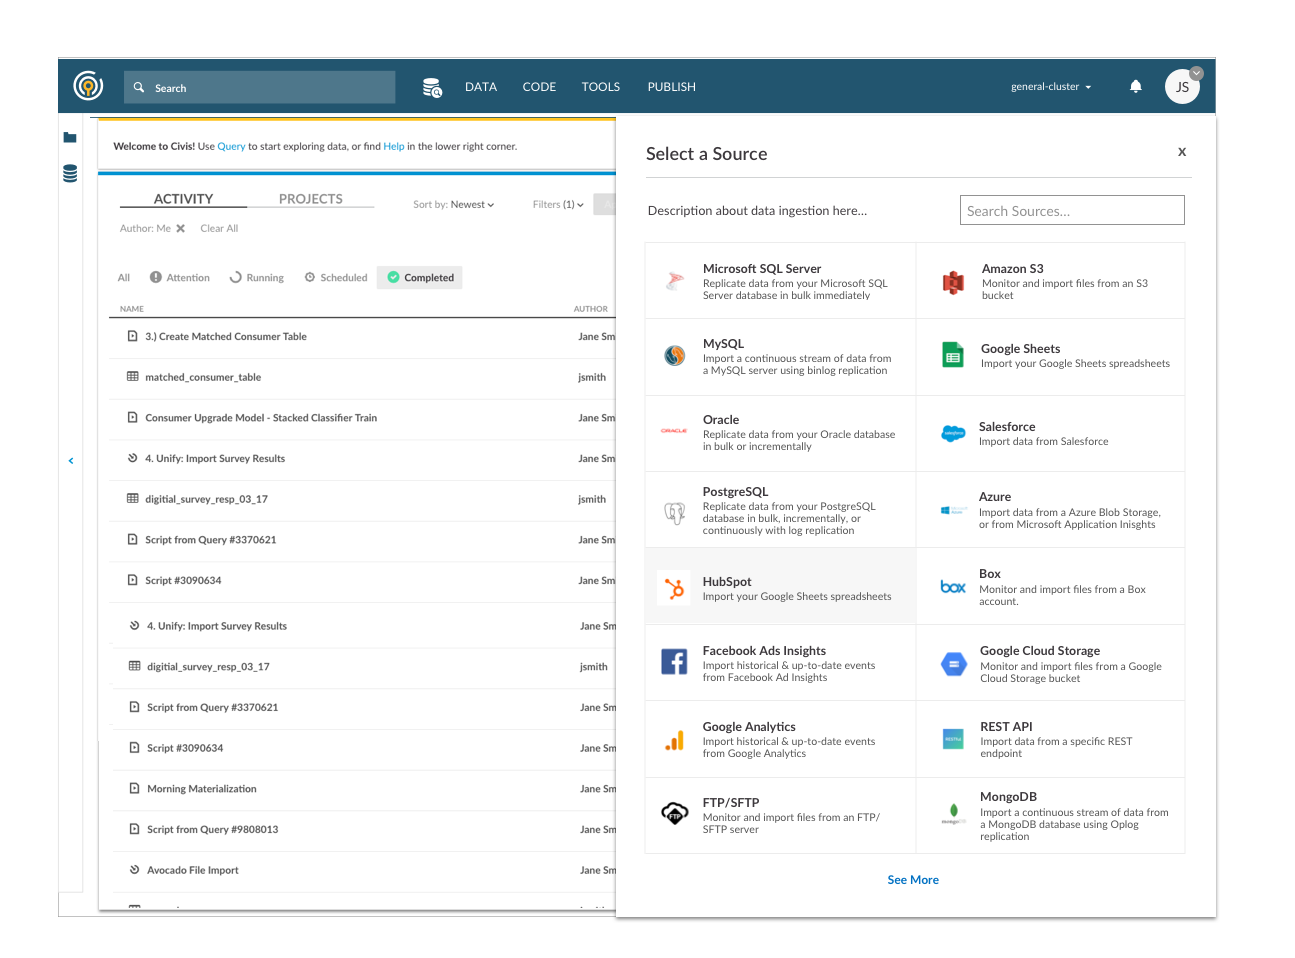Open the matched_consumer_table row
The image size is (1295, 958).
(362, 377)
